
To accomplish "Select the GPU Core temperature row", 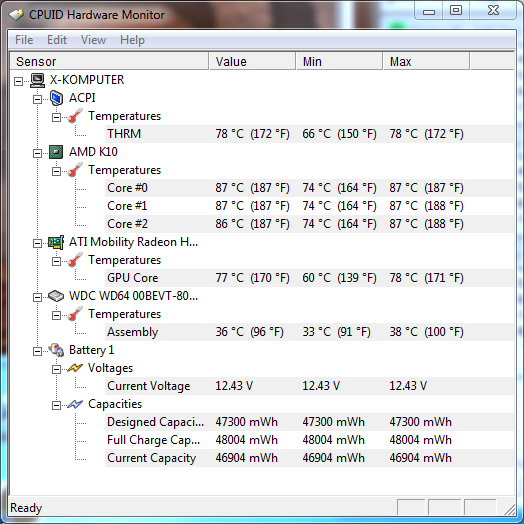I will coord(309,278).
